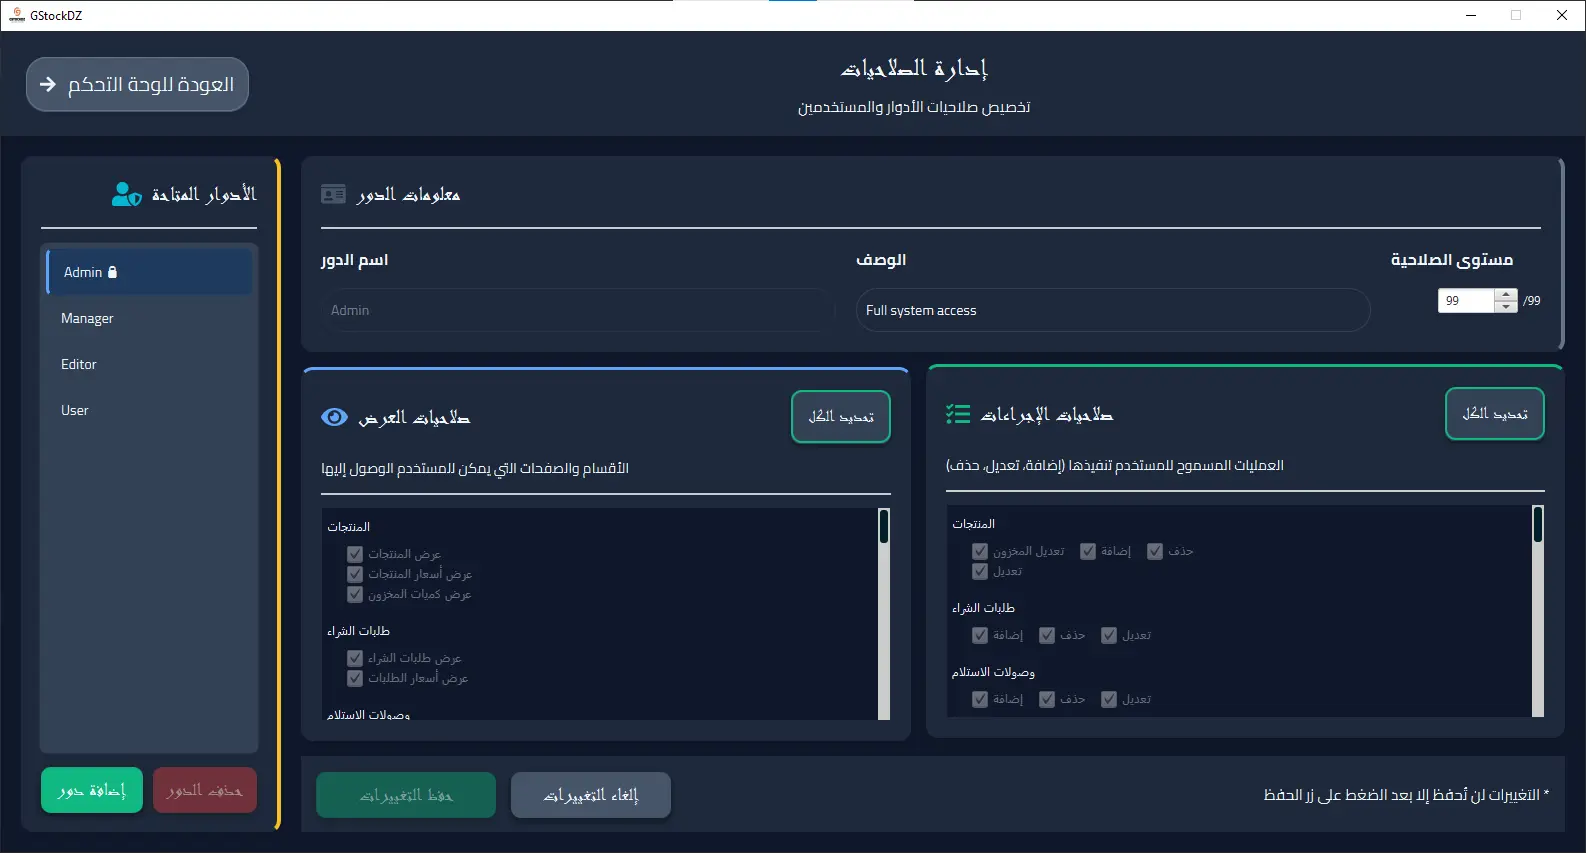Viewport: 1586px width, 853px height.
Task: Select the User role
Action: pyautogui.click(x=149, y=410)
